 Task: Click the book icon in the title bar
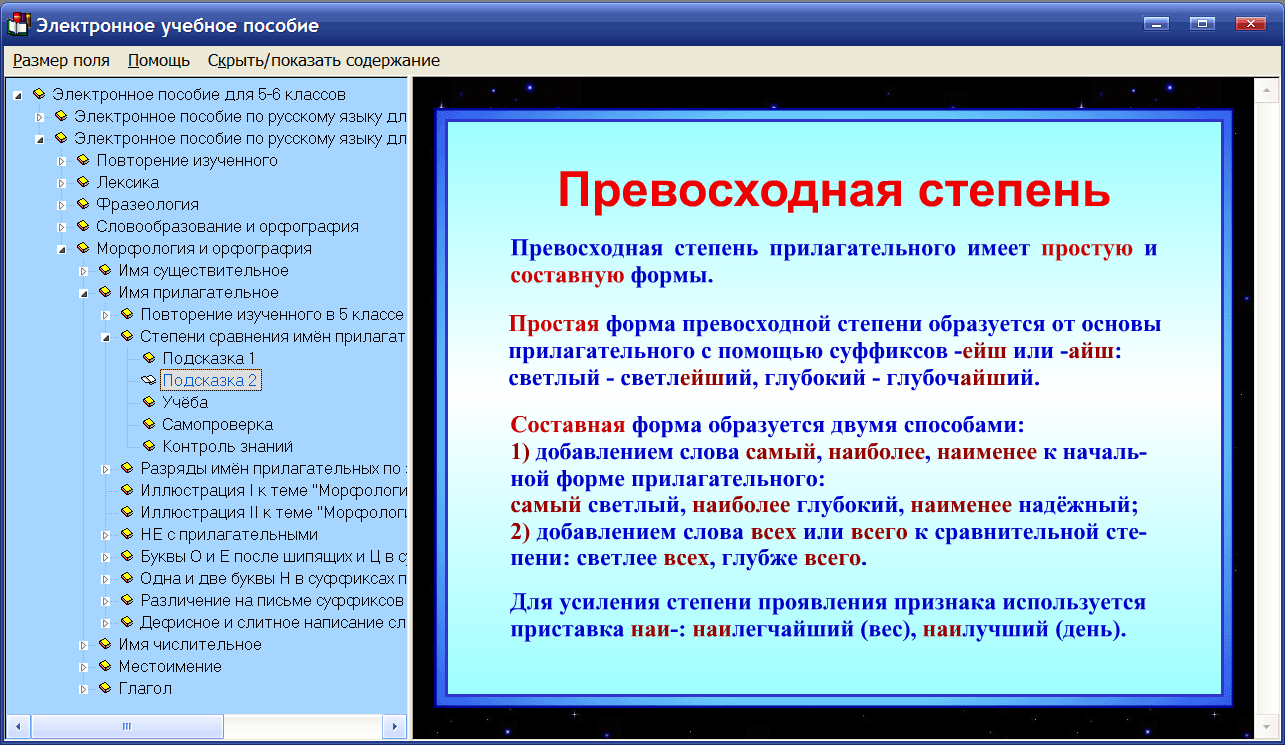point(15,24)
